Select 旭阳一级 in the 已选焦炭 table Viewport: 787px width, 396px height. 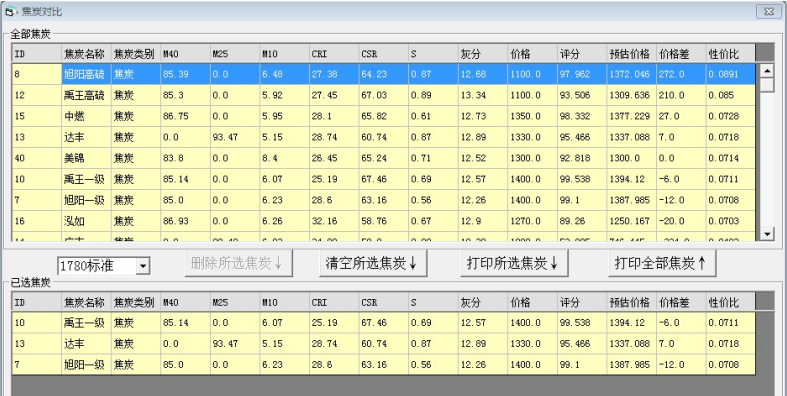(x=384, y=365)
